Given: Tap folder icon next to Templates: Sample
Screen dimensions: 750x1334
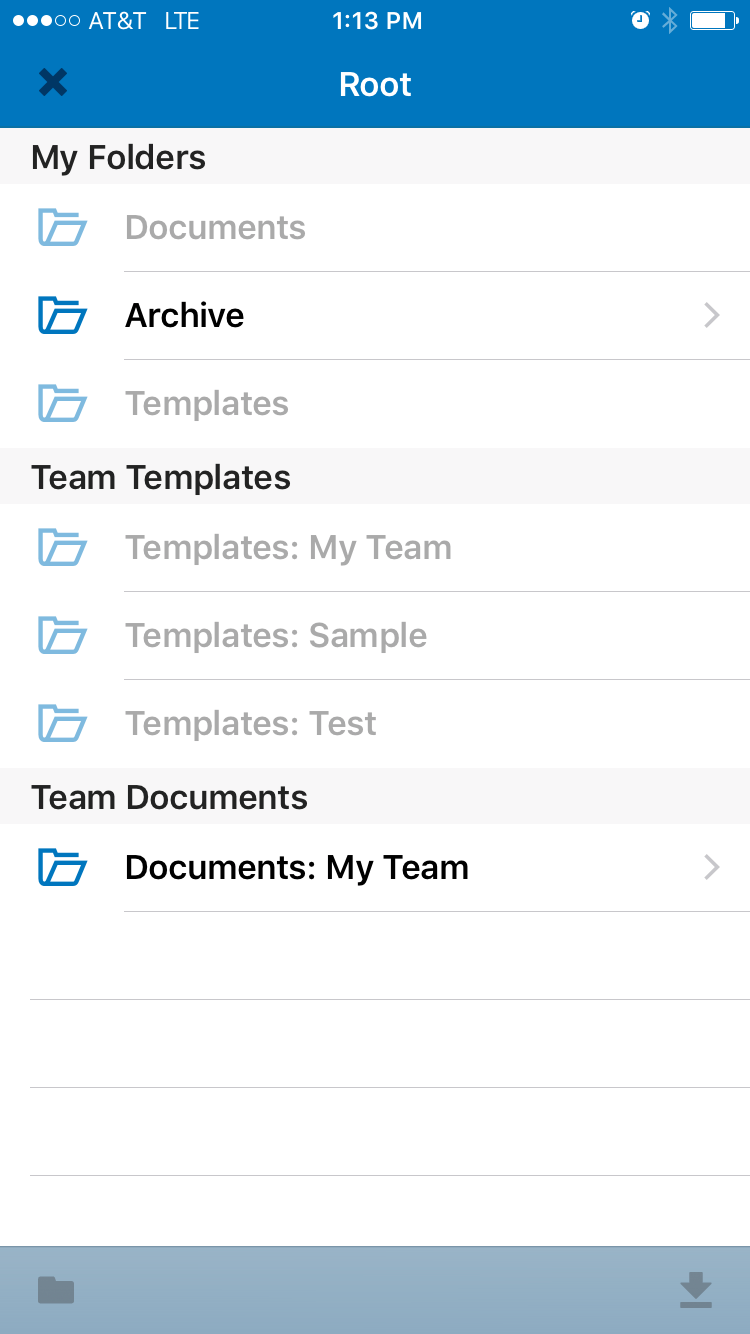Looking at the screenshot, I should click(x=62, y=636).
